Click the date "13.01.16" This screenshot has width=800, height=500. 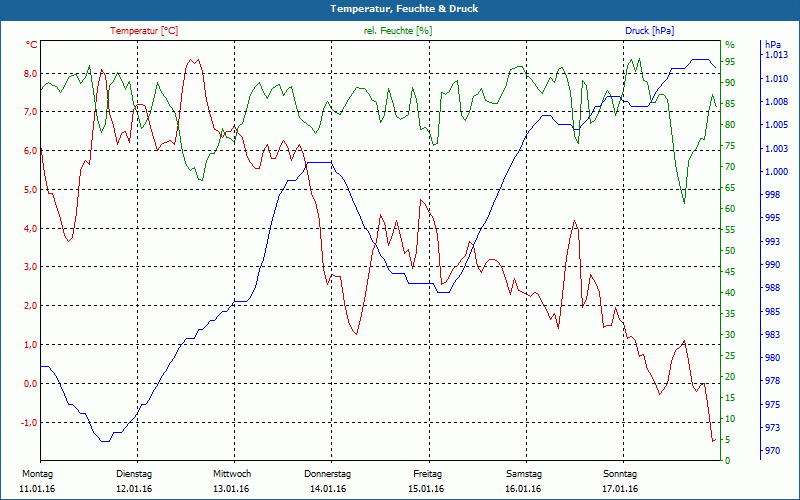click(231, 489)
